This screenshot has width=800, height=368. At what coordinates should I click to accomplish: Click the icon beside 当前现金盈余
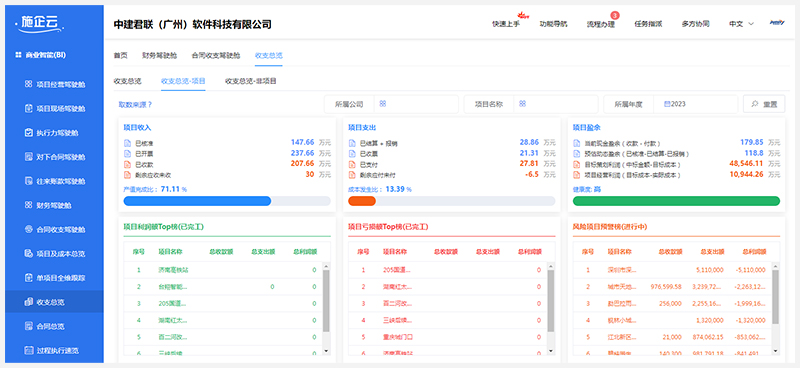pyautogui.click(x=576, y=143)
